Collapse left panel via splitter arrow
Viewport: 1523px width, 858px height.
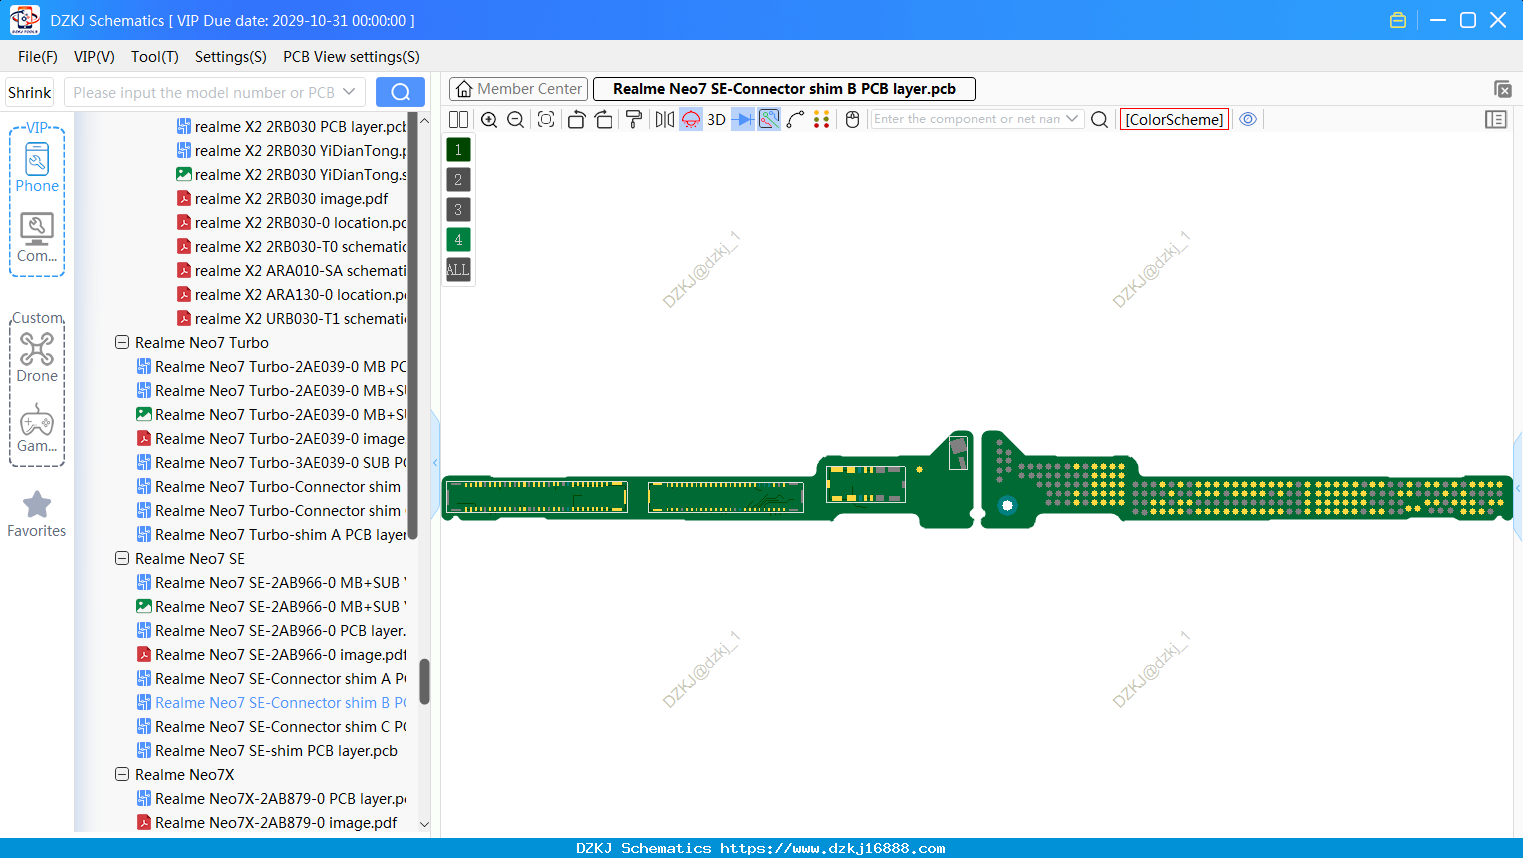pos(435,462)
